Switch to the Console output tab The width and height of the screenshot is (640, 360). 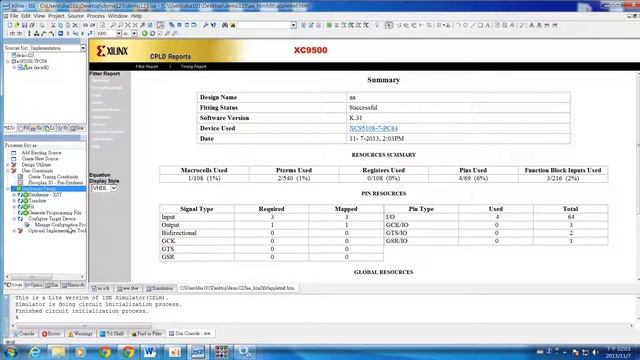24,333
